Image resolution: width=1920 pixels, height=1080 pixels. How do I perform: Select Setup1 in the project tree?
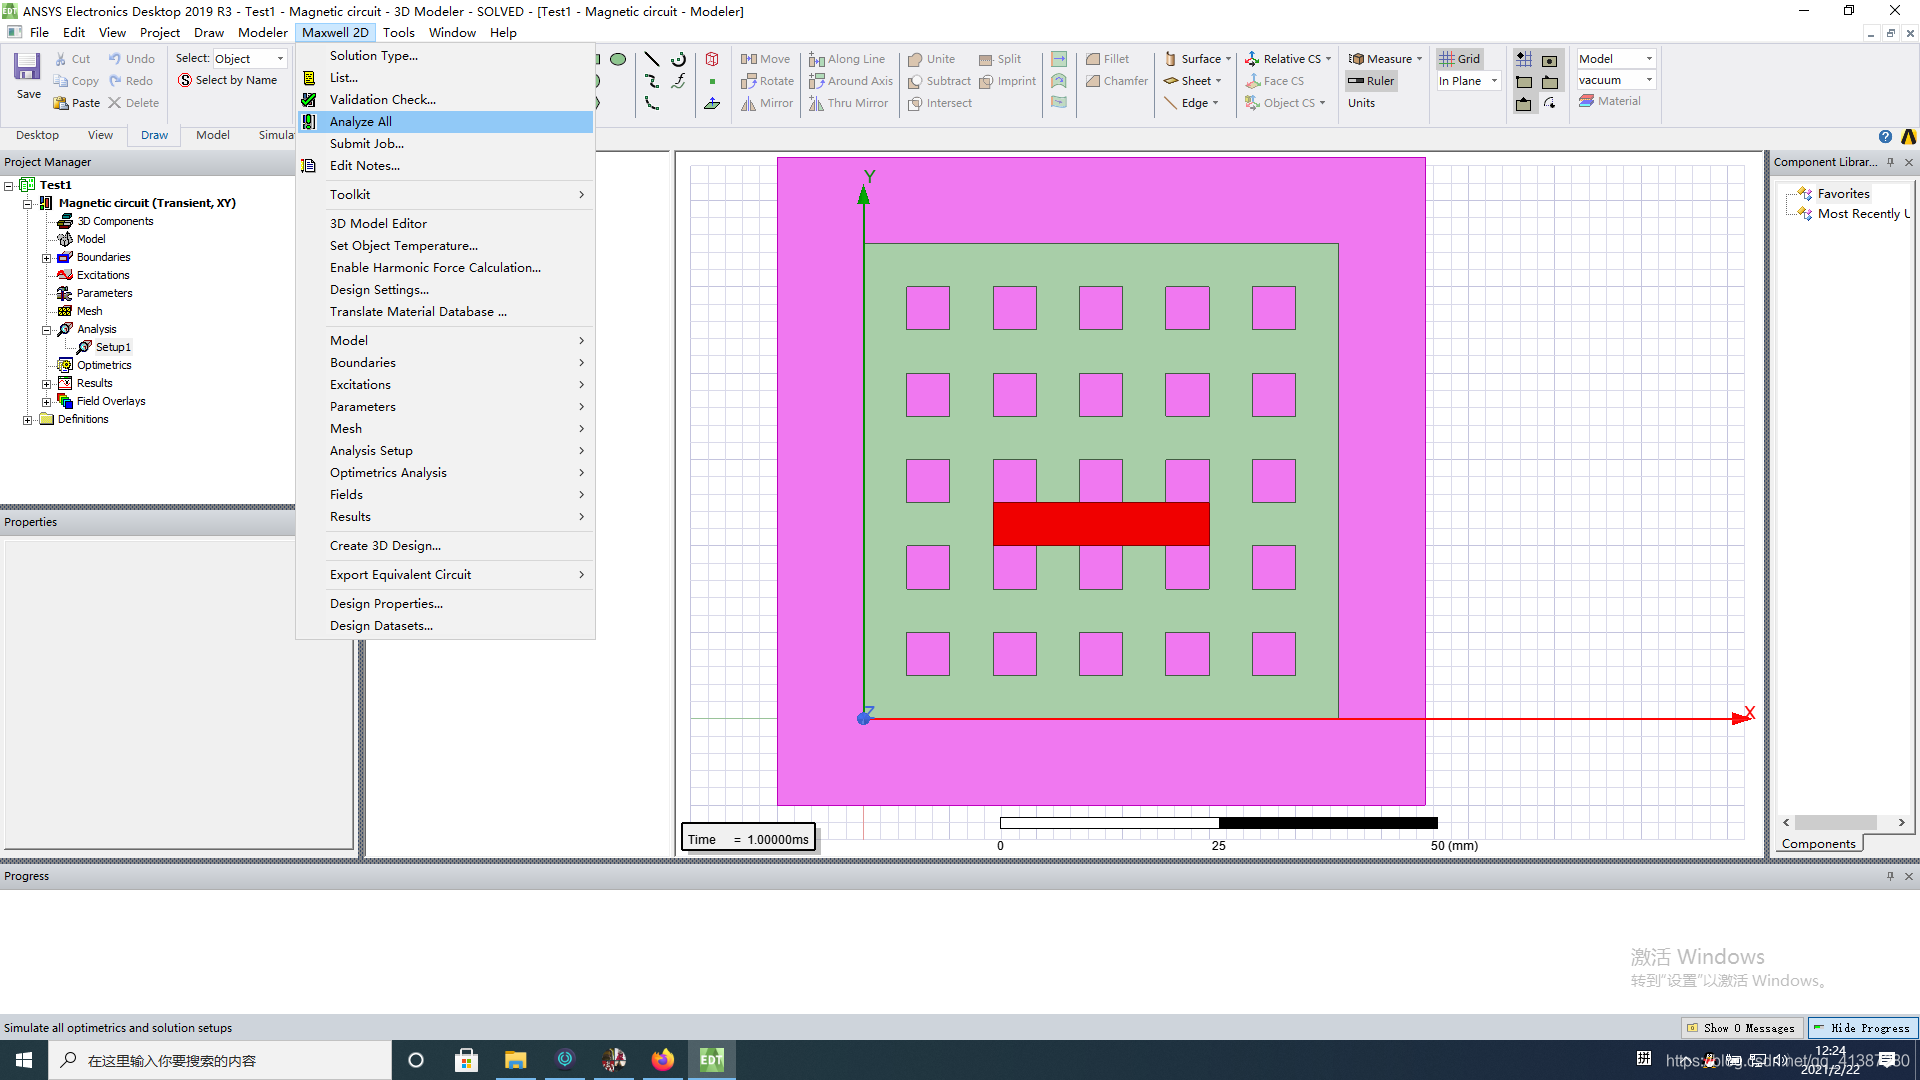pos(113,347)
